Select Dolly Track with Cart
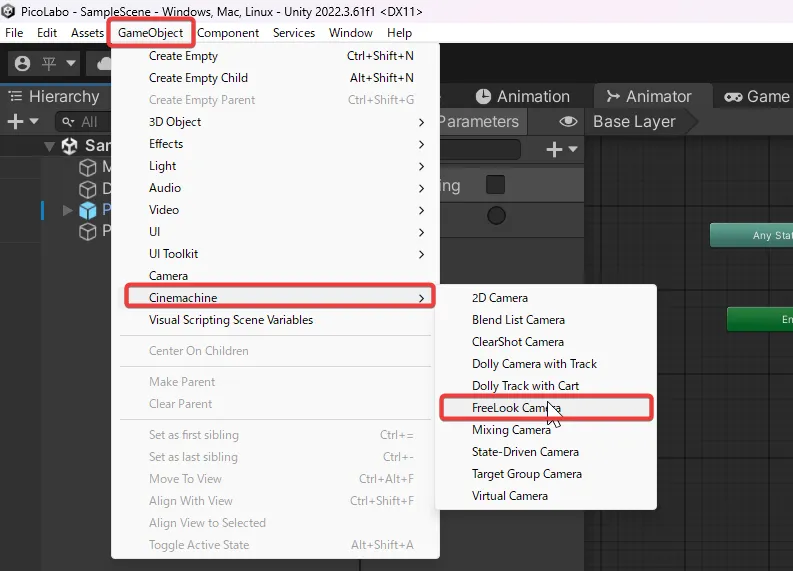The height and width of the screenshot is (571, 793). [546, 386]
